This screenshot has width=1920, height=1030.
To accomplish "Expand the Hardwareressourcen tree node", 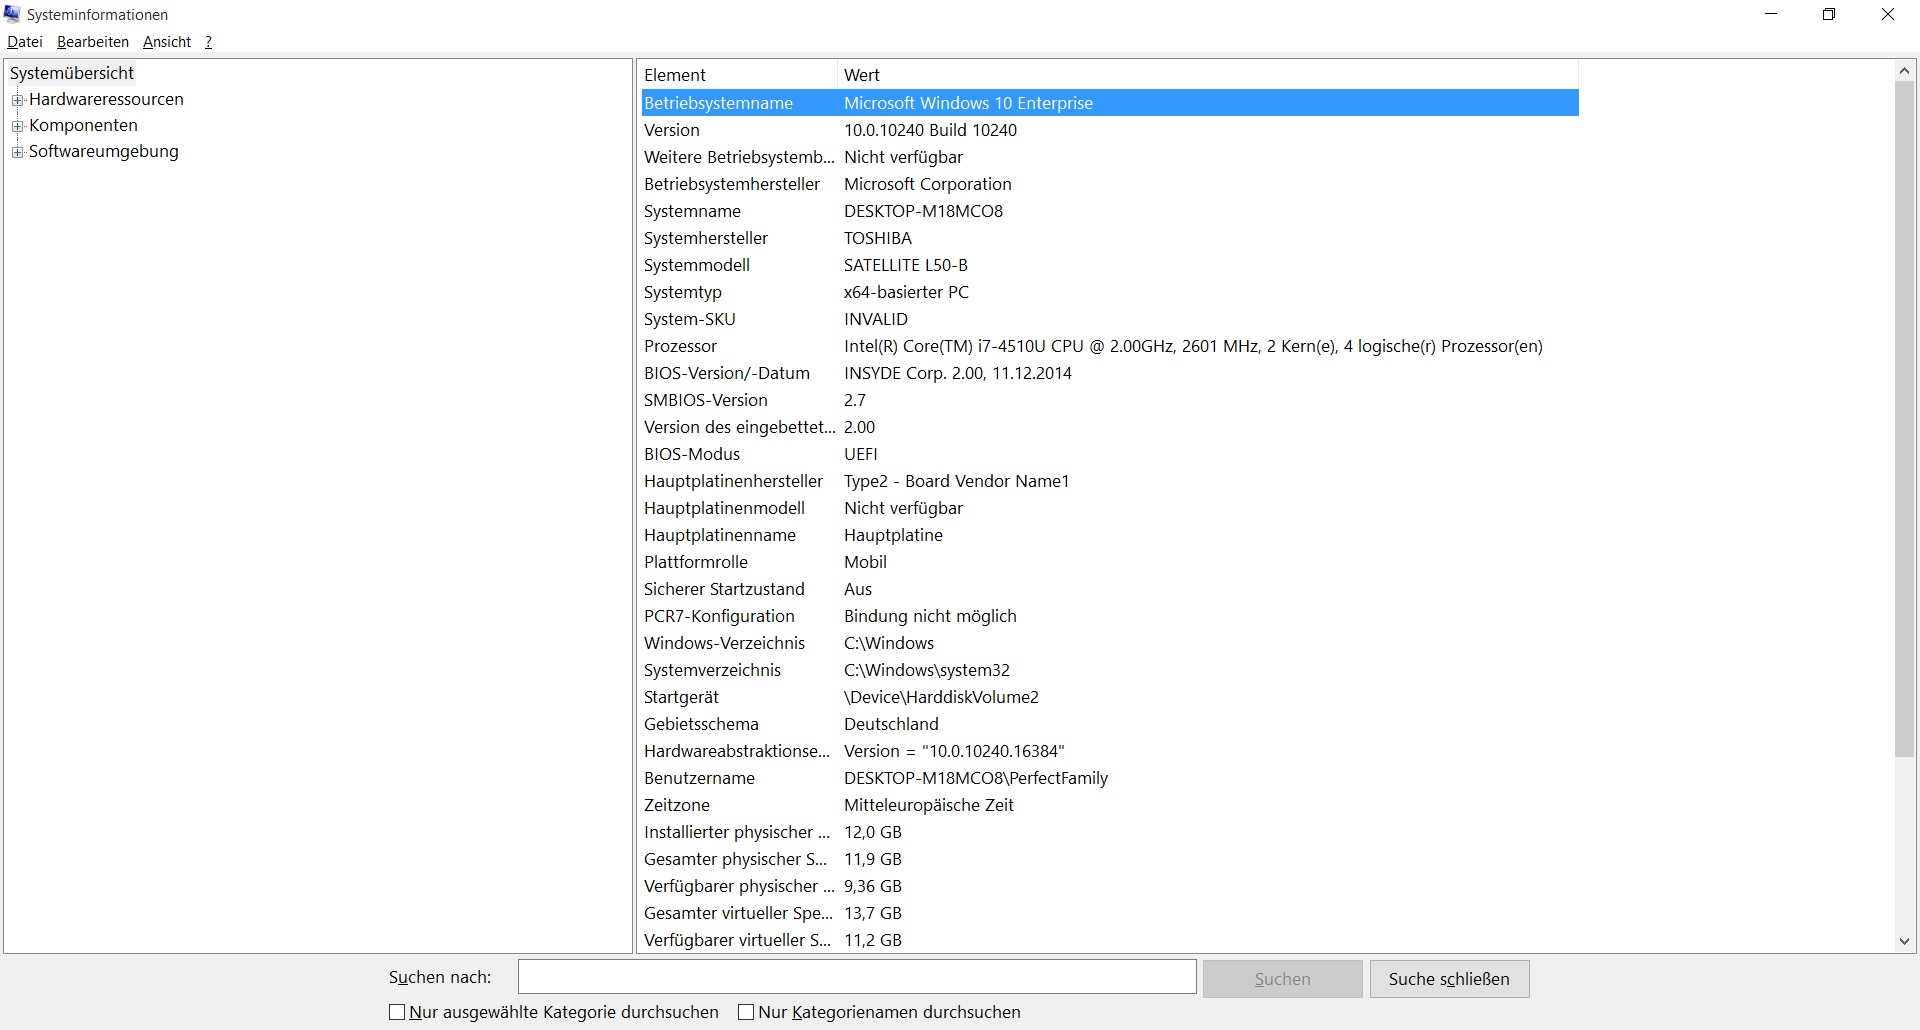I will pyautogui.click(x=17, y=100).
